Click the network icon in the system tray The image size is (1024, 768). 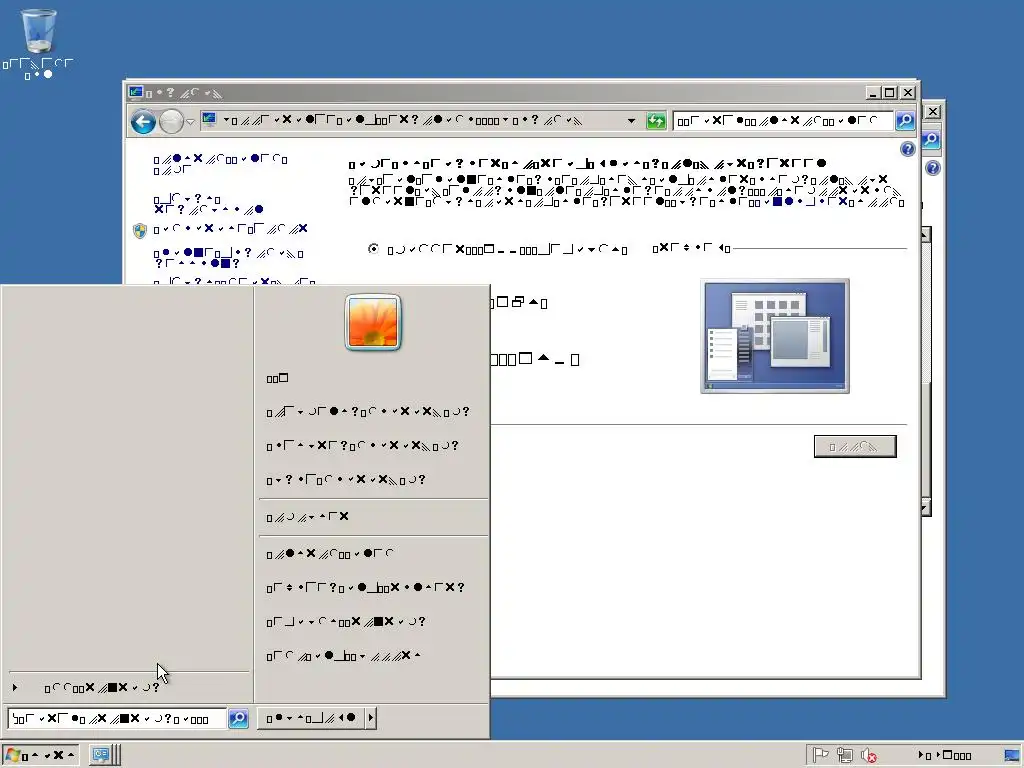pyautogui.click(x=844, y=756)
